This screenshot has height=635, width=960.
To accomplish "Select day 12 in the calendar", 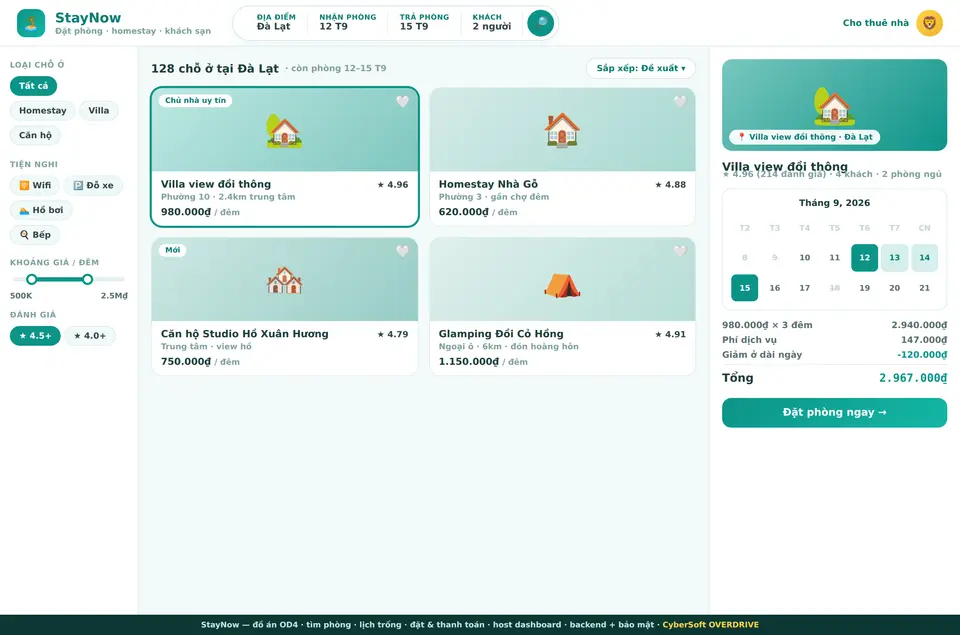I will pos(864,258).
